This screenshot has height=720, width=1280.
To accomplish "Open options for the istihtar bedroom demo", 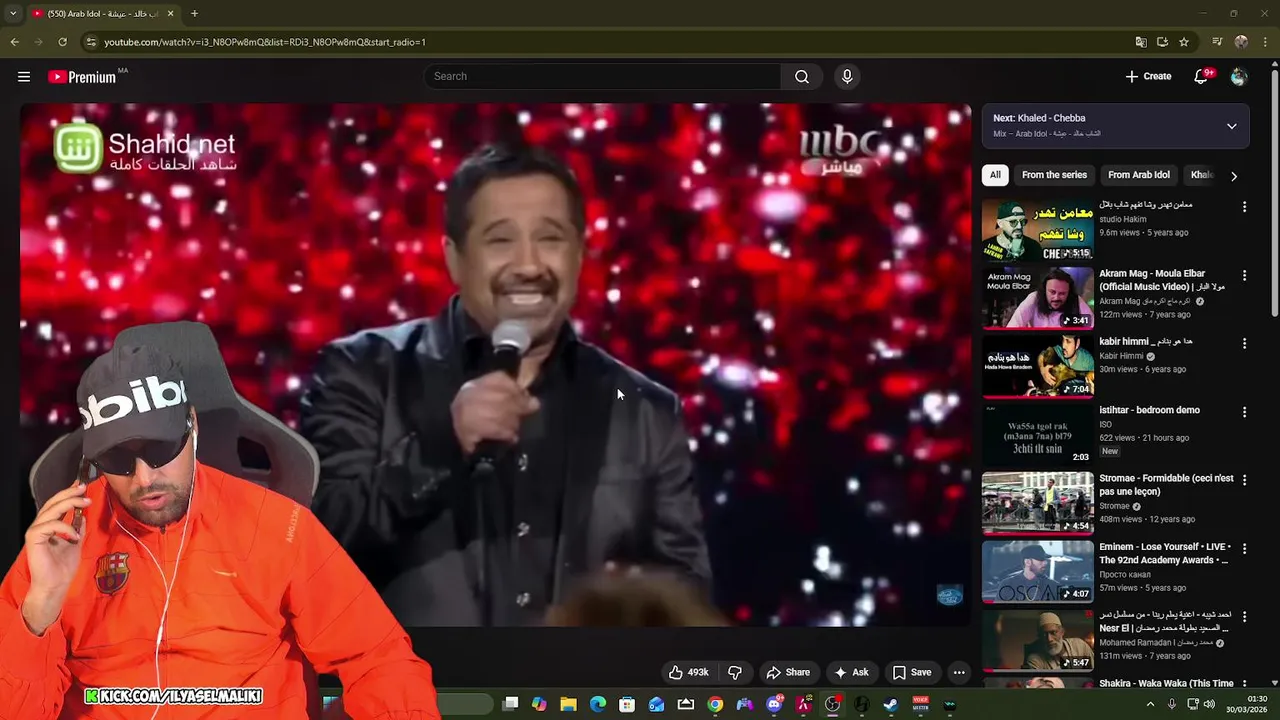I will (1244, 412).
